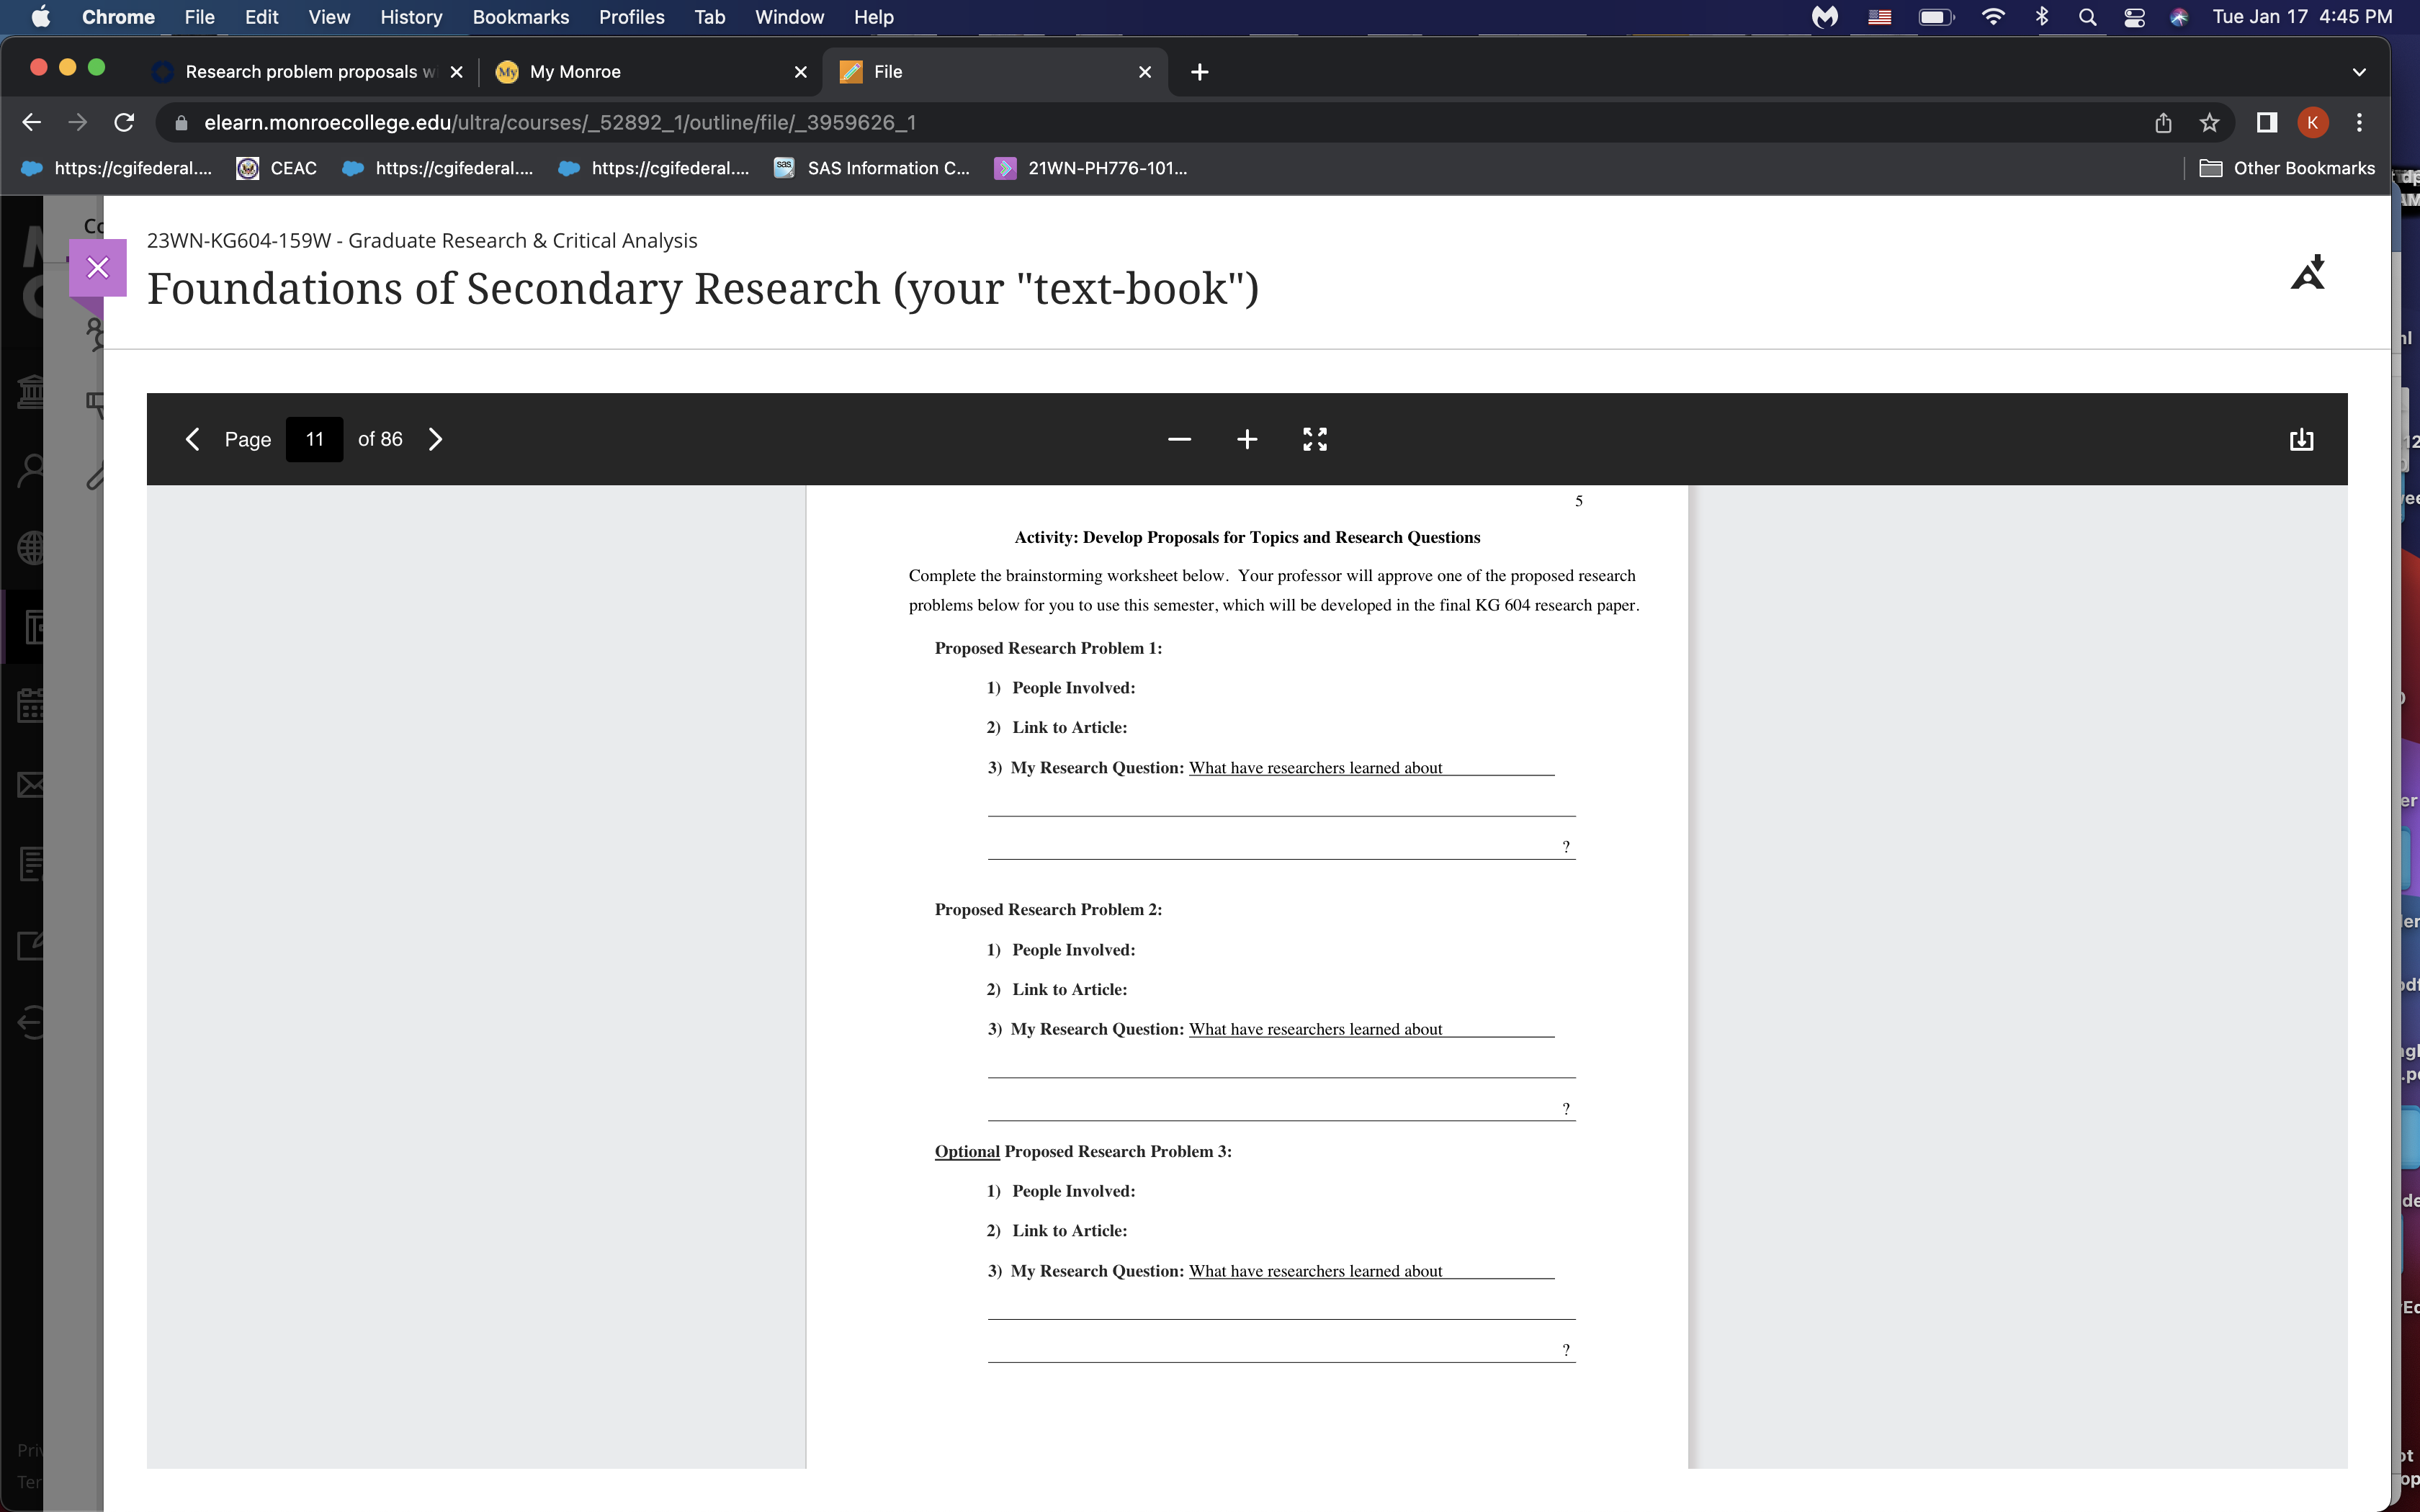Viewport: 2420px width, 1512px height.
Task: Open the Bookmarks menu
Action: pos(521,17)
